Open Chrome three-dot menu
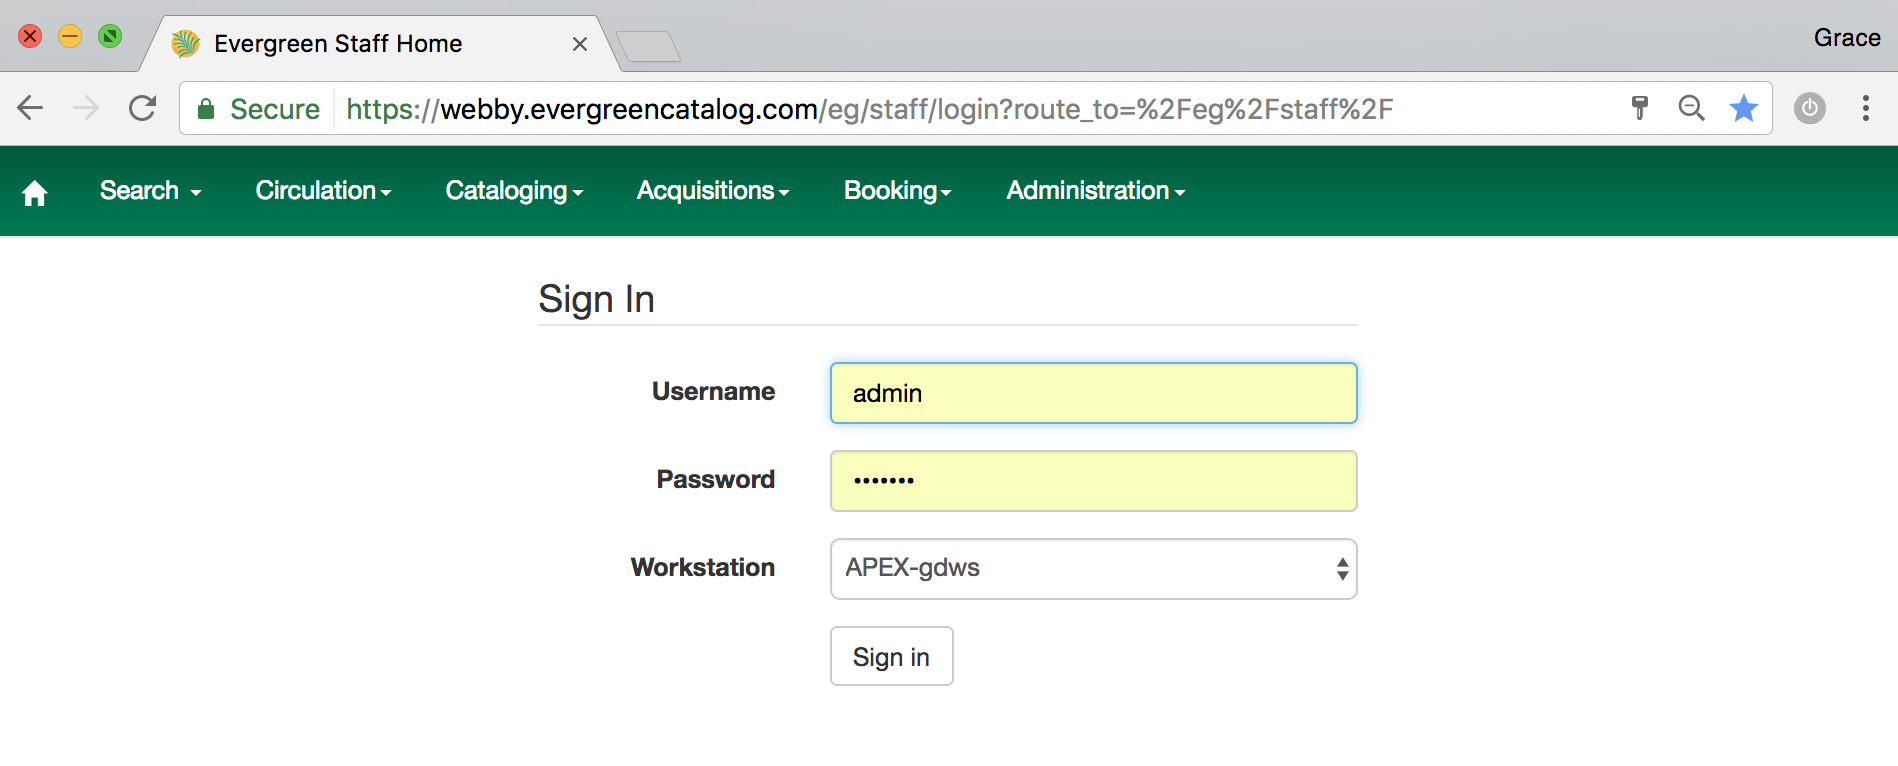The image size is (1898, 766). (x=1866, y=108)
